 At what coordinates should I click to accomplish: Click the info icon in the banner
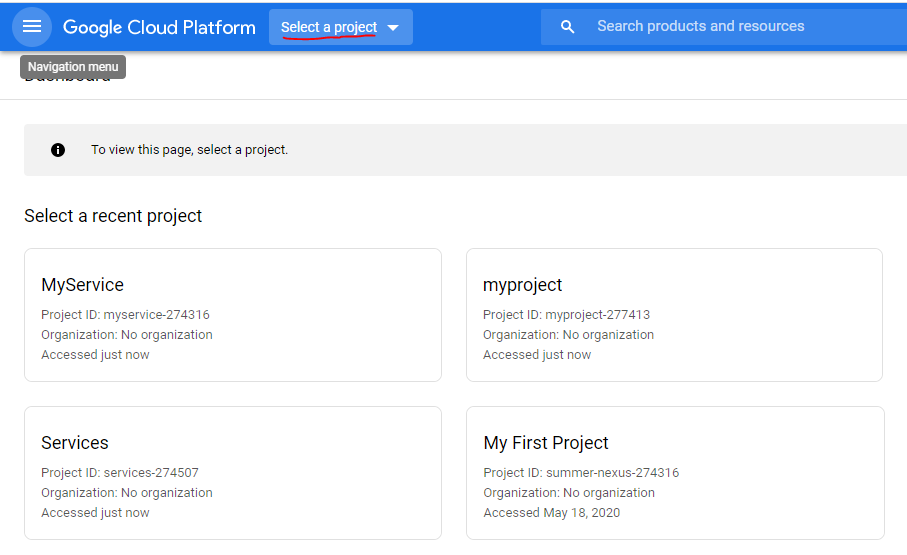pos(58,150)
